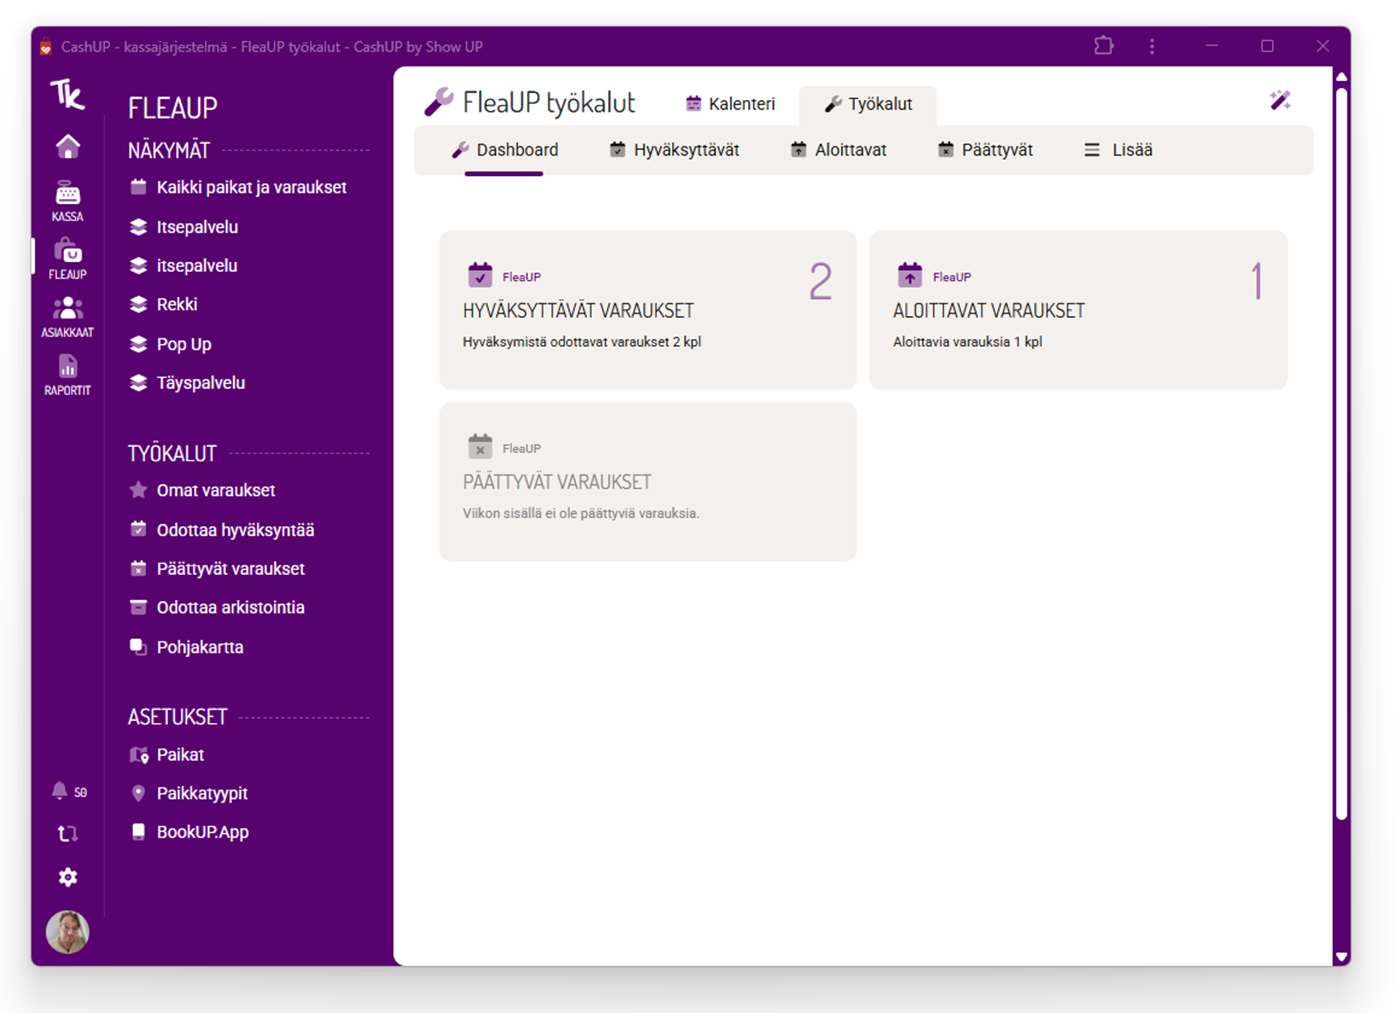Open settings gear in sidebar

click(68, 877)
